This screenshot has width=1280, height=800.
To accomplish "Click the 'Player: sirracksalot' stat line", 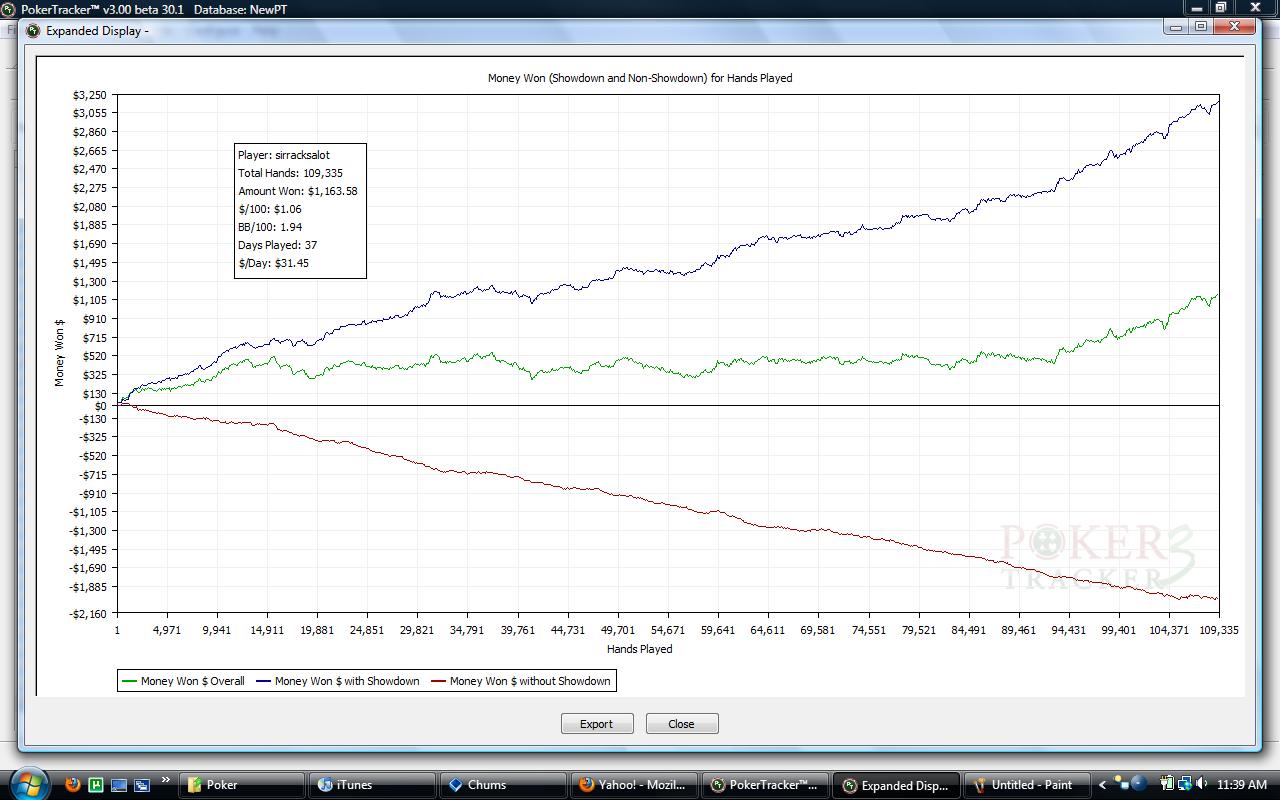I will pyautogui.click(x=284, y=155).
